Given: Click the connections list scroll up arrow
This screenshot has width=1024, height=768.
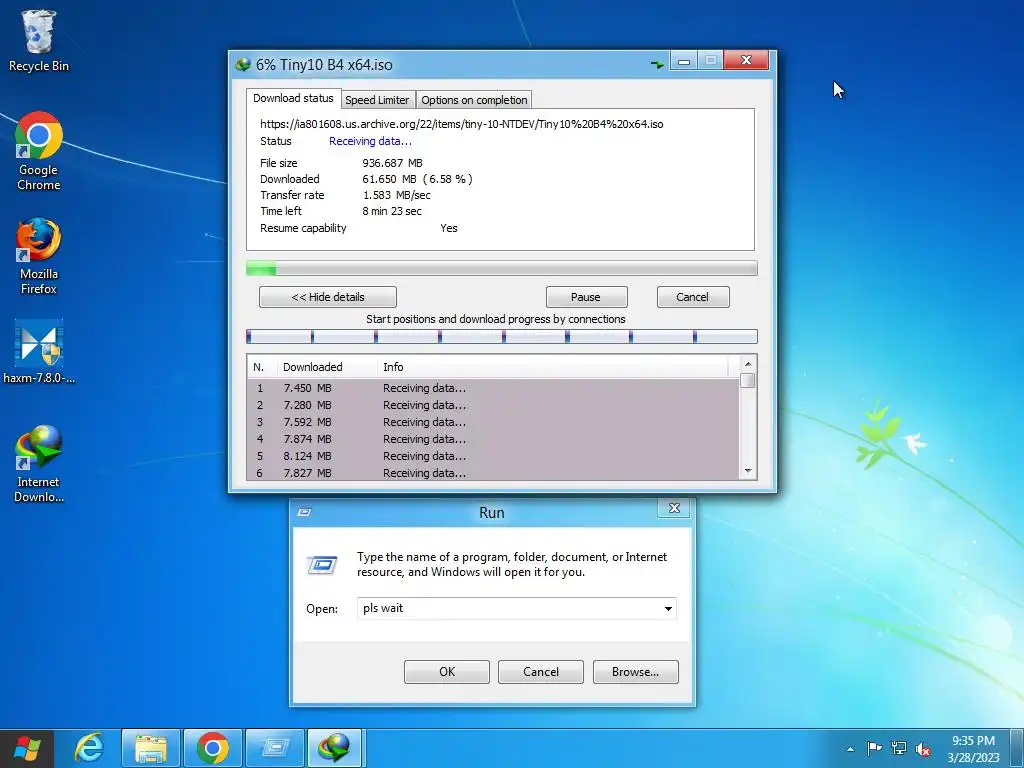Looking at the screenshot, I should 748,364.
